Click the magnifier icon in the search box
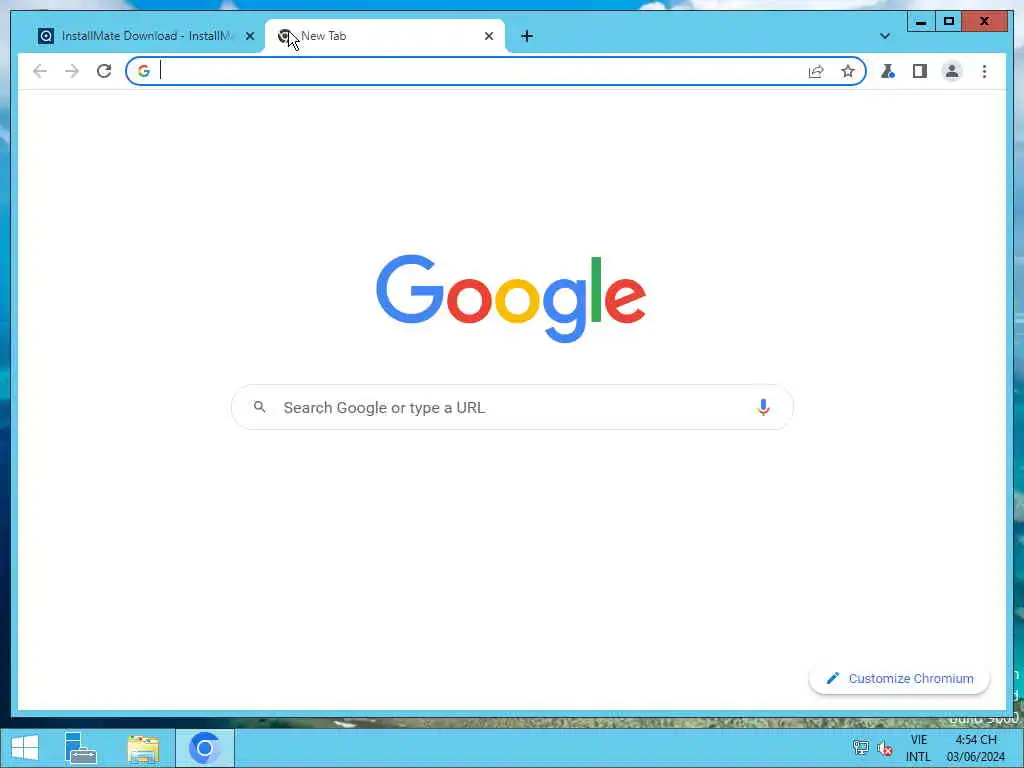The image size is (1024, 768). [x=259, y=407]
